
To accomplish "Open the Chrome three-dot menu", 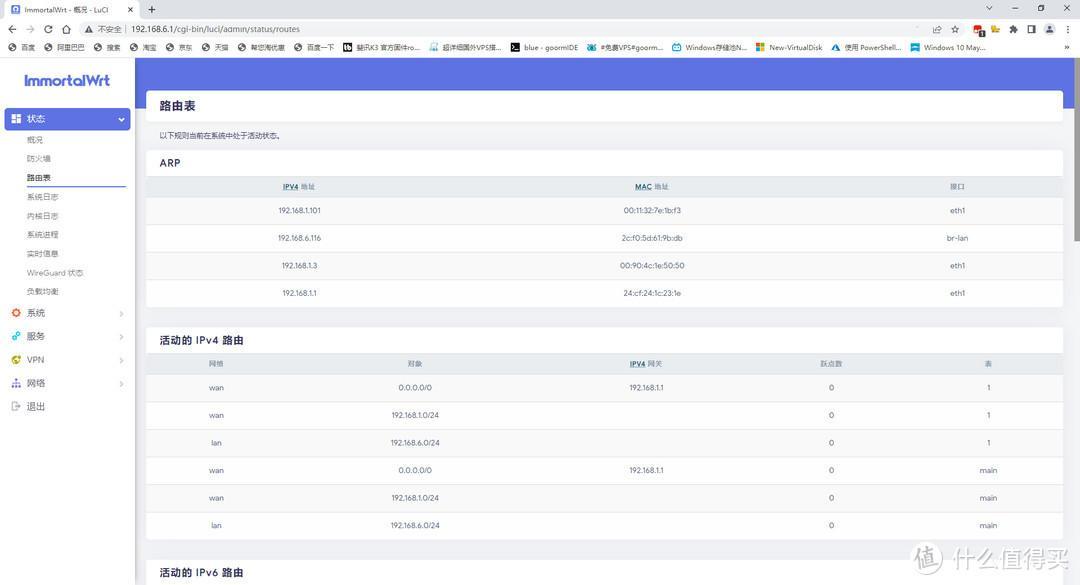I will (1068, 29).
